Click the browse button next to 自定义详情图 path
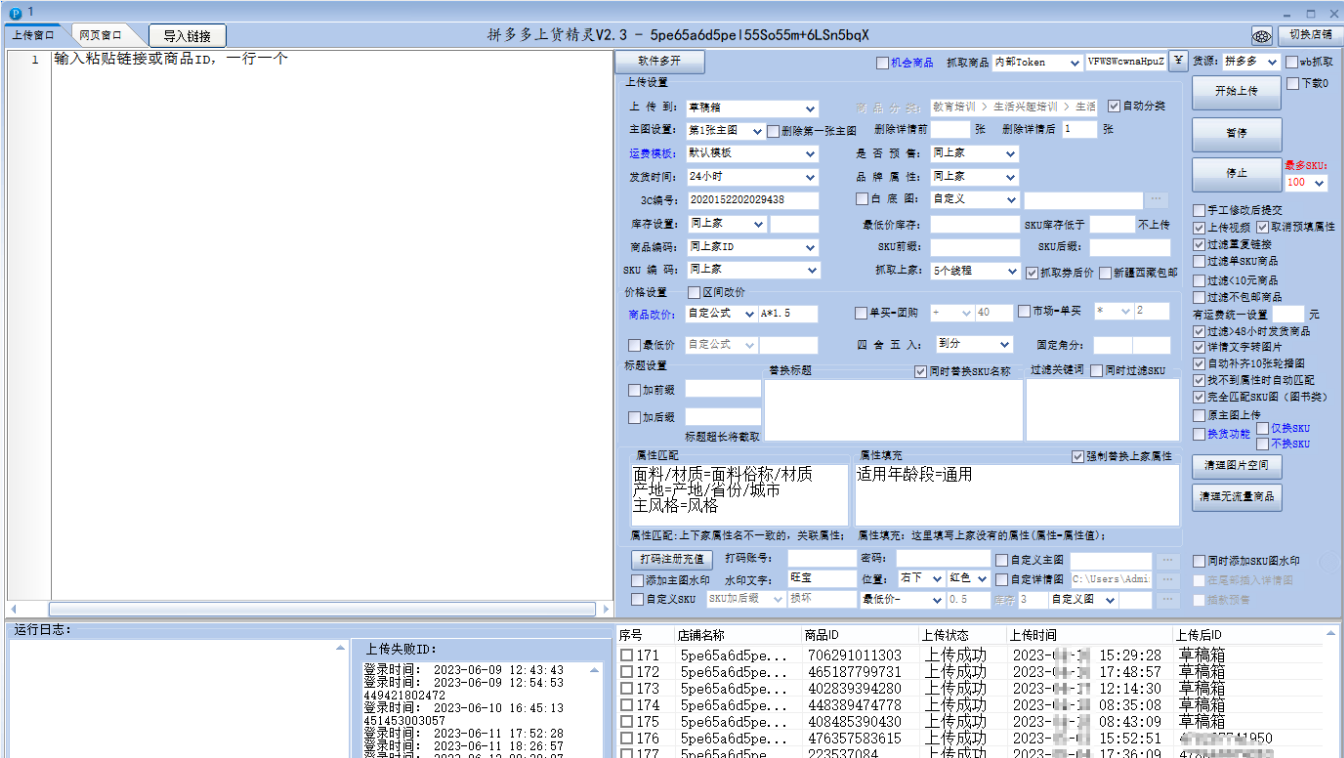The width and height of the screenshot is (1344, 758). coord(1167,580)
